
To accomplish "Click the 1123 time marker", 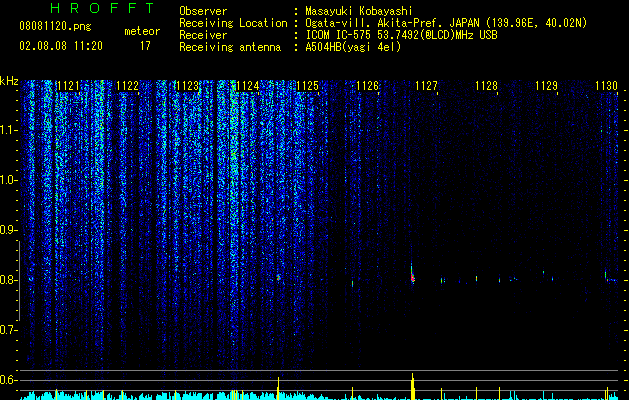I will (188, 86).
